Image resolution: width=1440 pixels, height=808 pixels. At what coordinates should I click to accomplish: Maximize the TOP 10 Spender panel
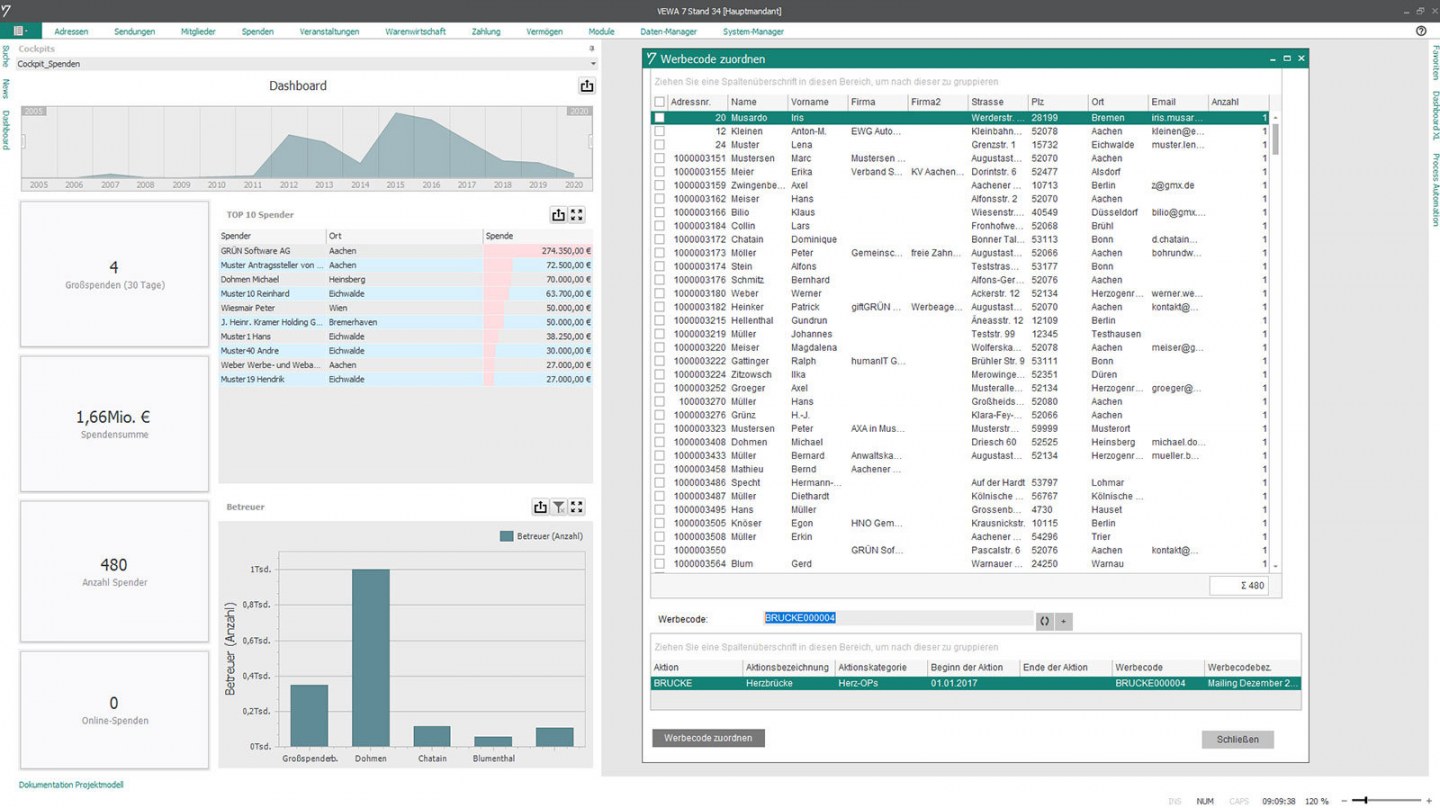tap(577, 215)
